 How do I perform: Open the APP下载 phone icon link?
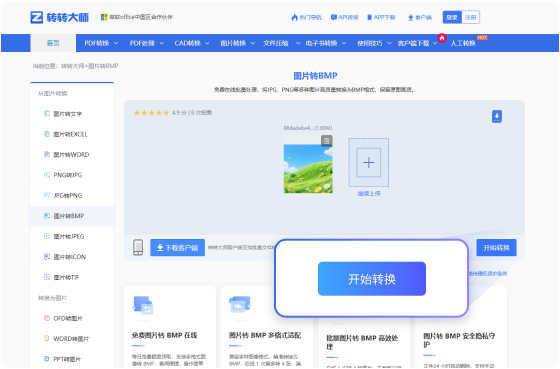point(381,17)
